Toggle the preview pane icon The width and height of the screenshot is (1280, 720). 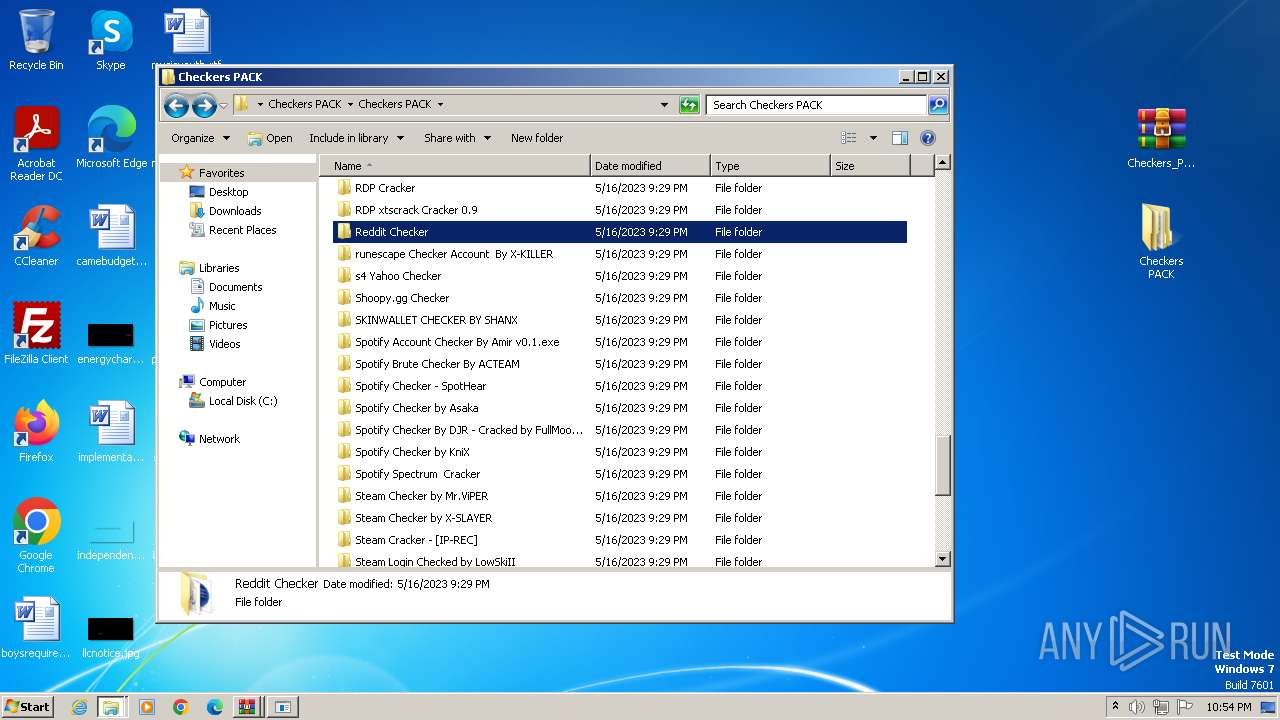coord(899,138)
